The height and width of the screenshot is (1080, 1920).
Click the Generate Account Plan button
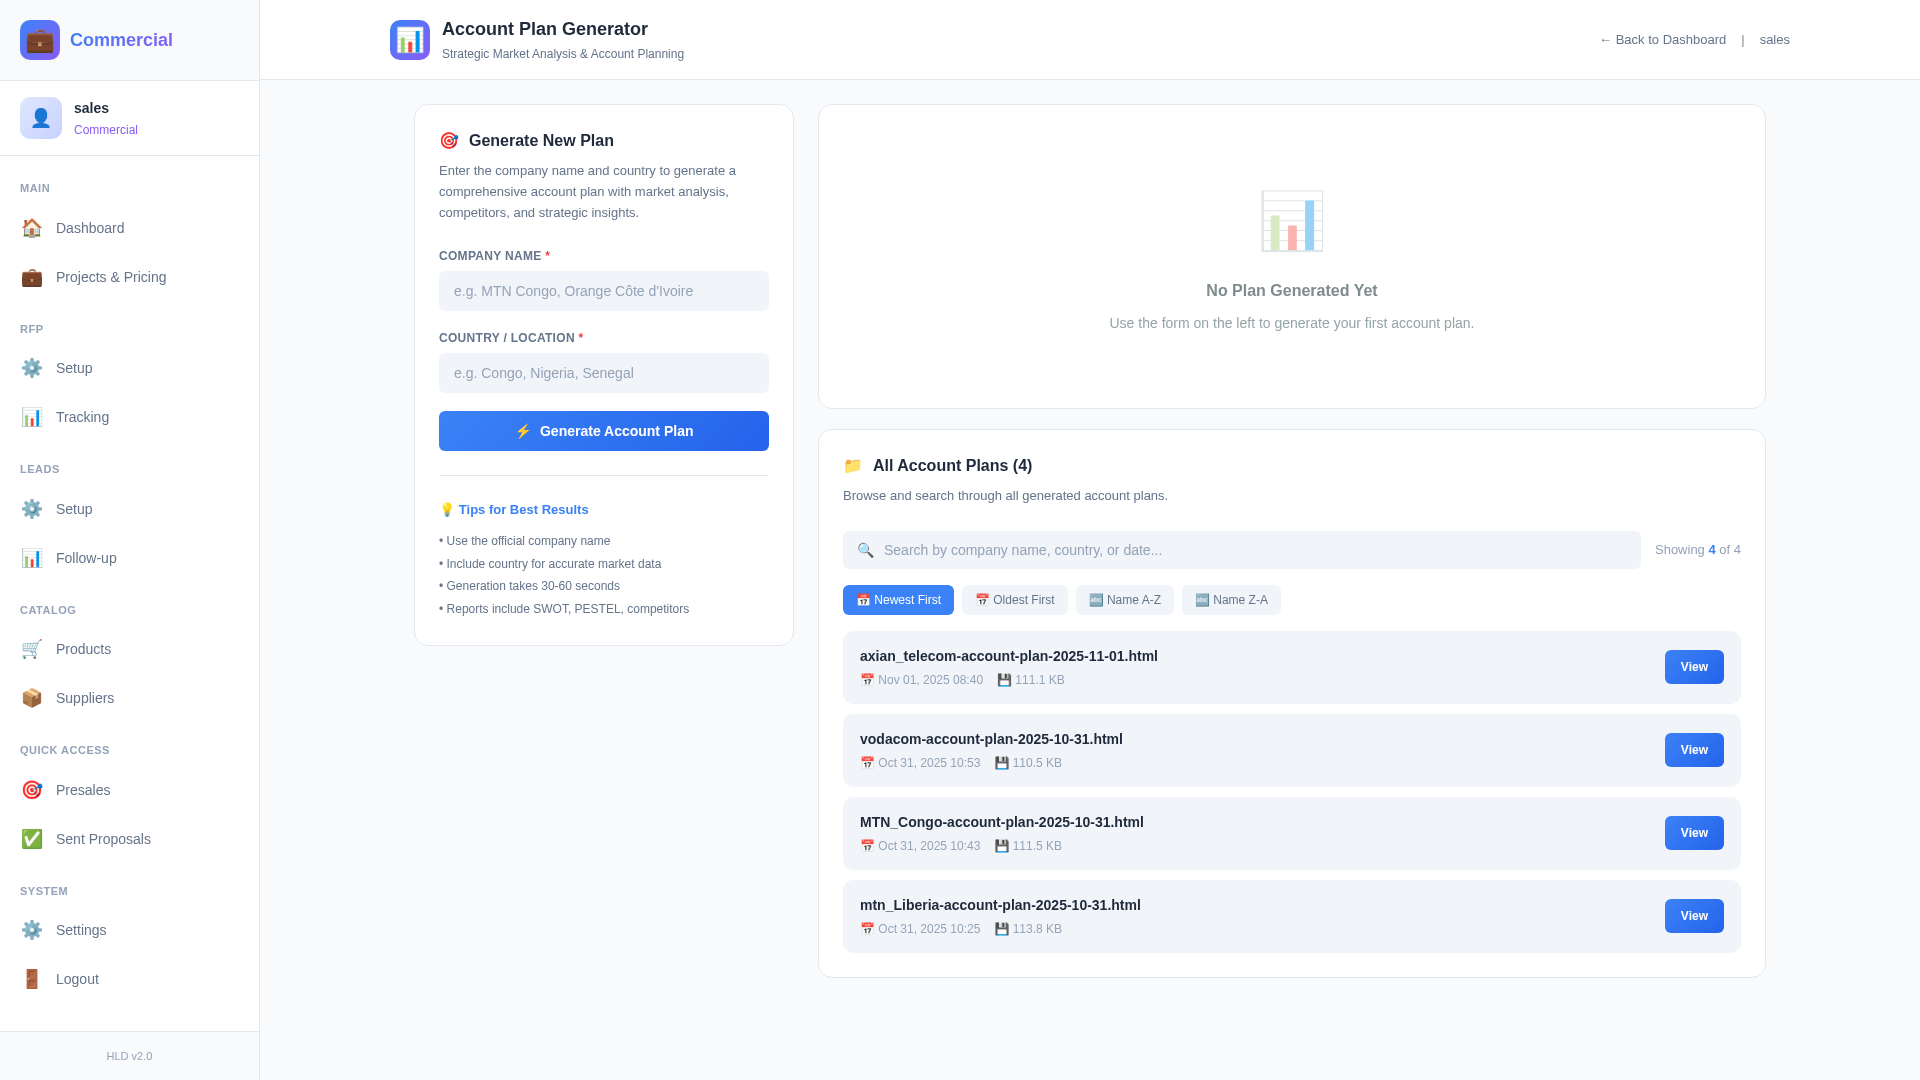click(x=604, y=431)
